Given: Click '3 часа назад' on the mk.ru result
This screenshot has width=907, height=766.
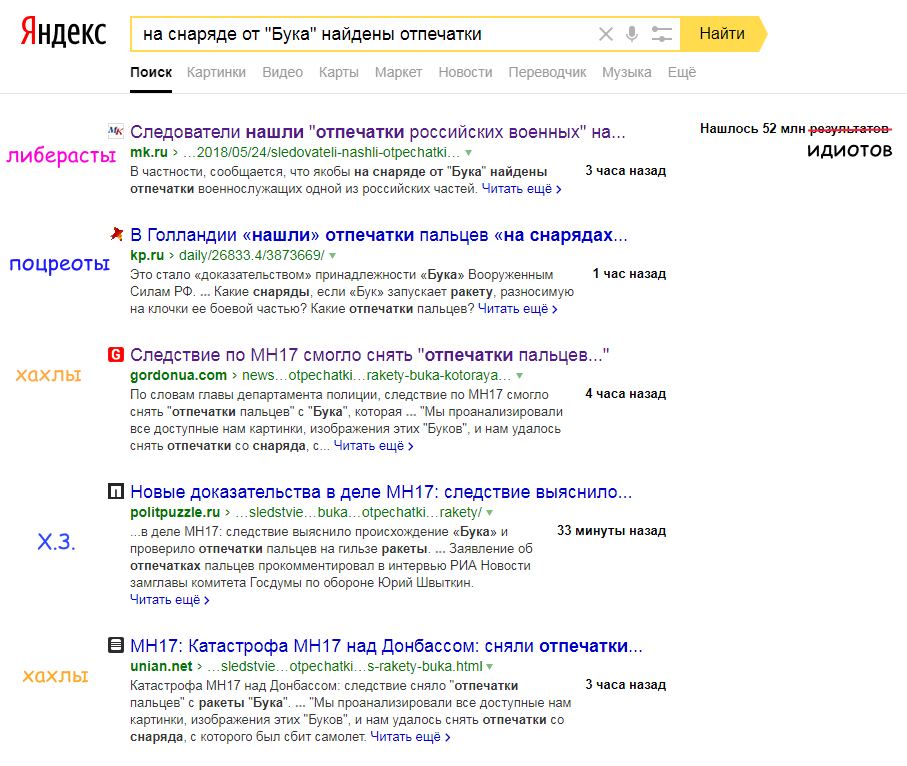Looking at the screenshot, I should pyautogui.click(x=625, y=171).
